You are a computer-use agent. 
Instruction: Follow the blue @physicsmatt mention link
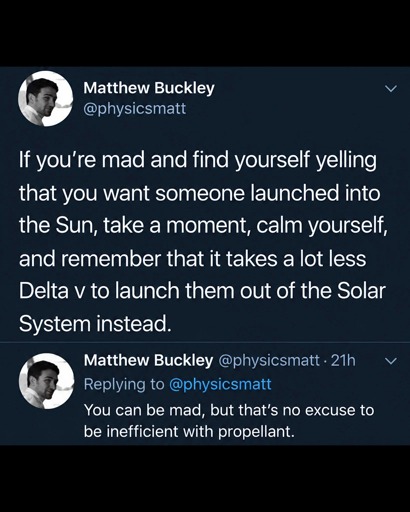220,384
